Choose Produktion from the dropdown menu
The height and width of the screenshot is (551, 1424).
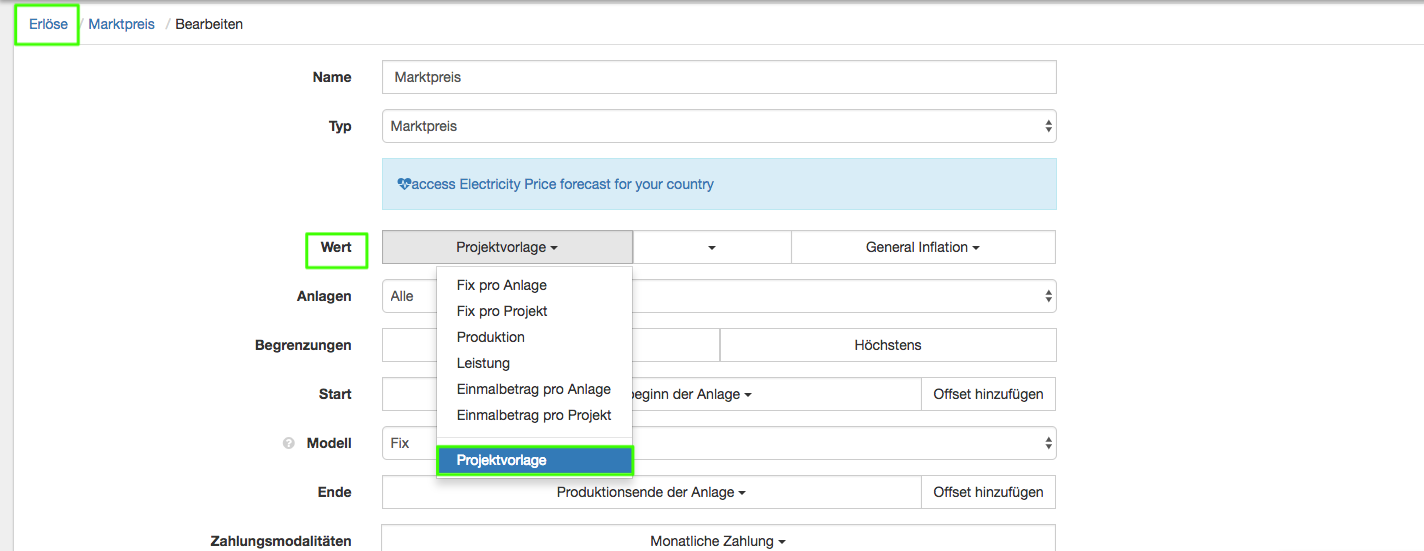[490, 337]
